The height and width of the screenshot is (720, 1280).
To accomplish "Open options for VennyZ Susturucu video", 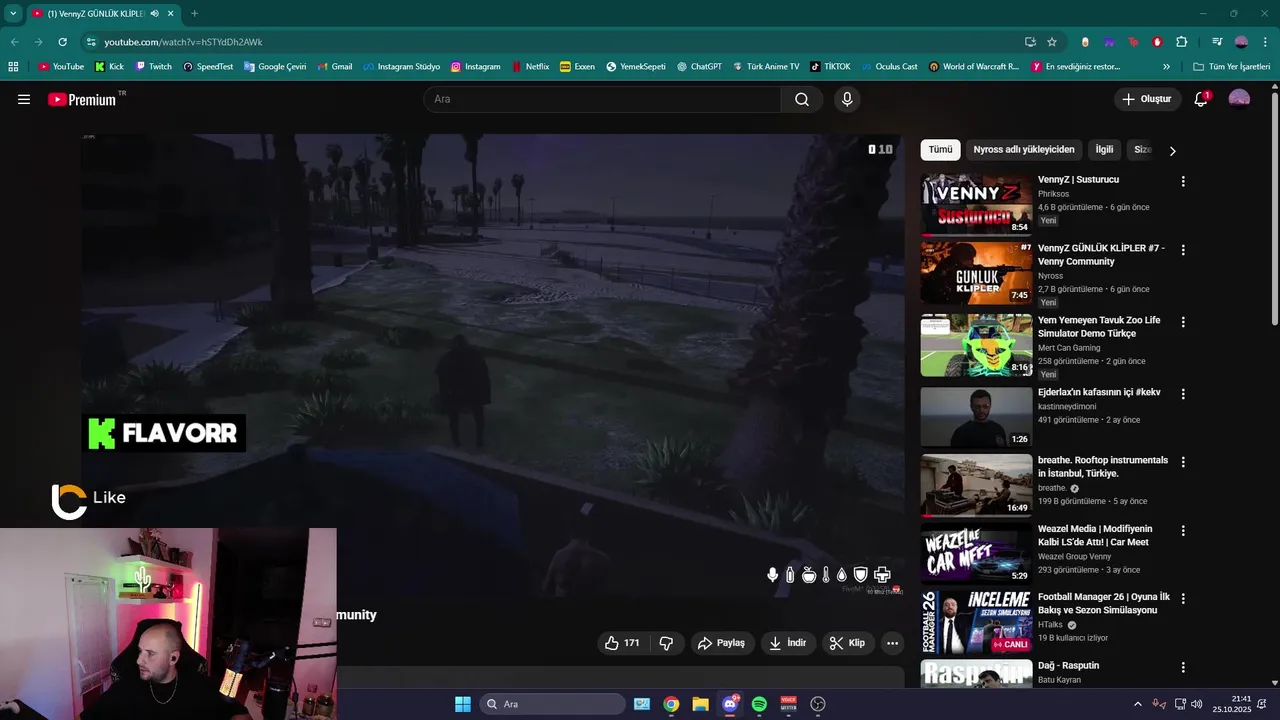I will (1183, 181).
